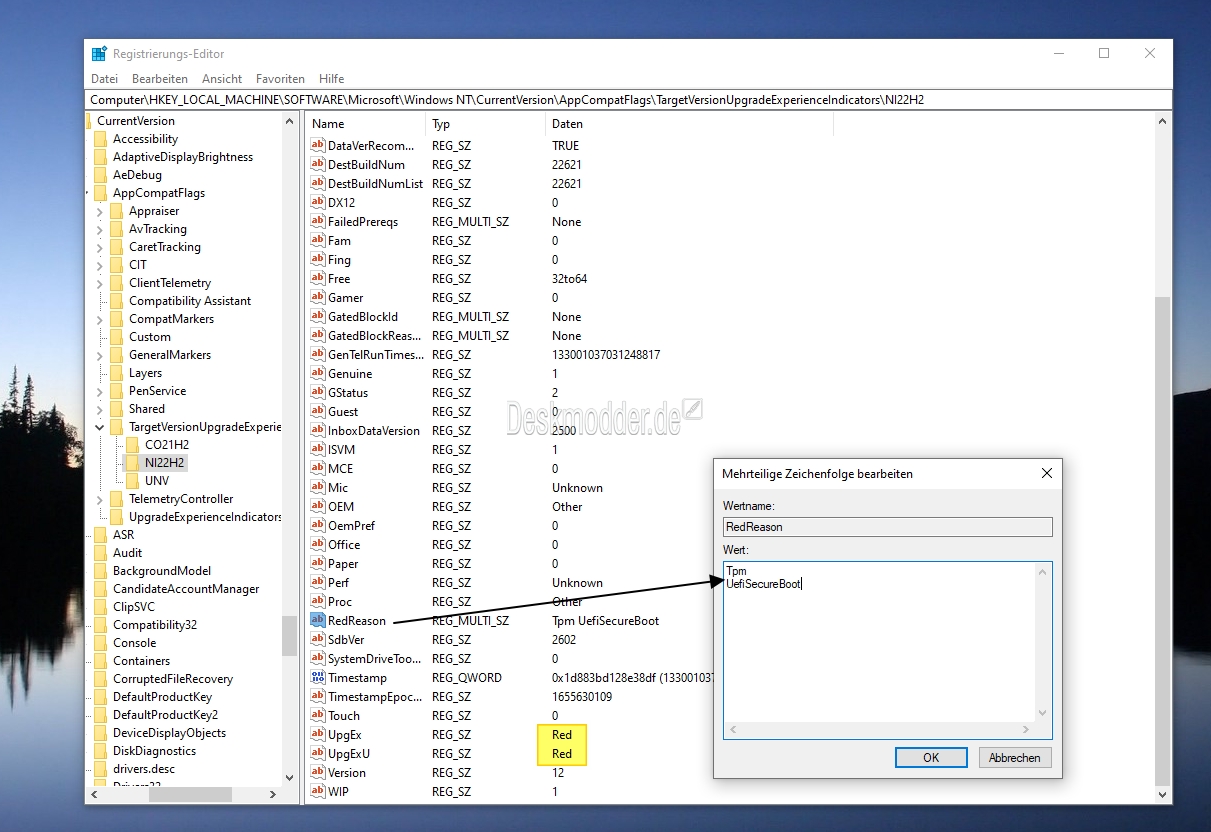
Task: Click the Registrierungs-Editor title bar icon
Action: pos(99,54)
